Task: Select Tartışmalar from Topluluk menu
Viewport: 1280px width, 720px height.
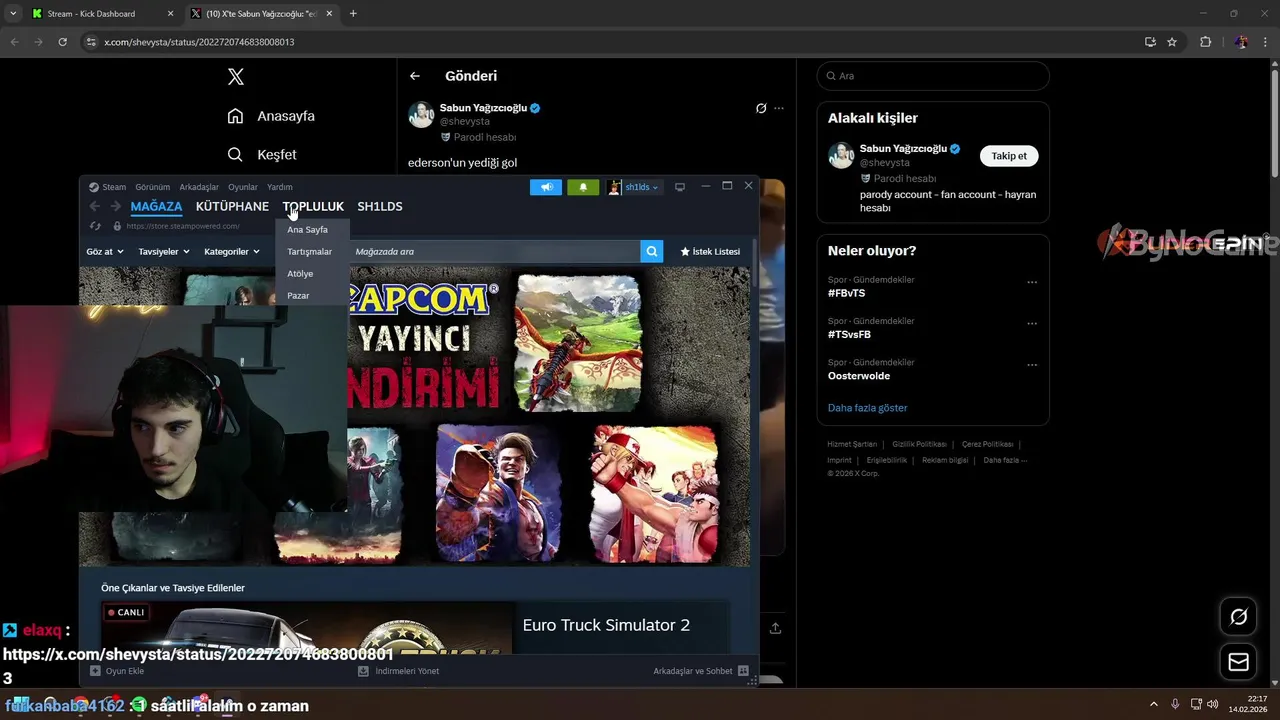Action: click(x=309, y=251)
